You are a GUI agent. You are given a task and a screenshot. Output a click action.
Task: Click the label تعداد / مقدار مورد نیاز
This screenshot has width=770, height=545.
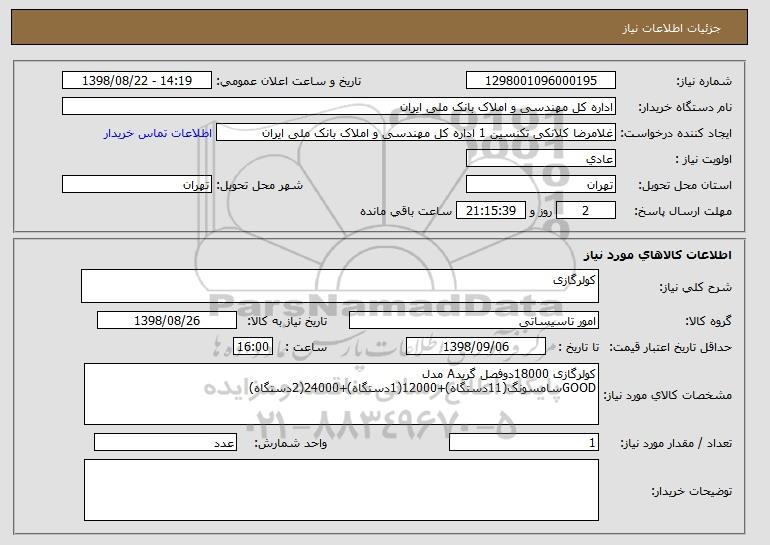click(676, 443)
